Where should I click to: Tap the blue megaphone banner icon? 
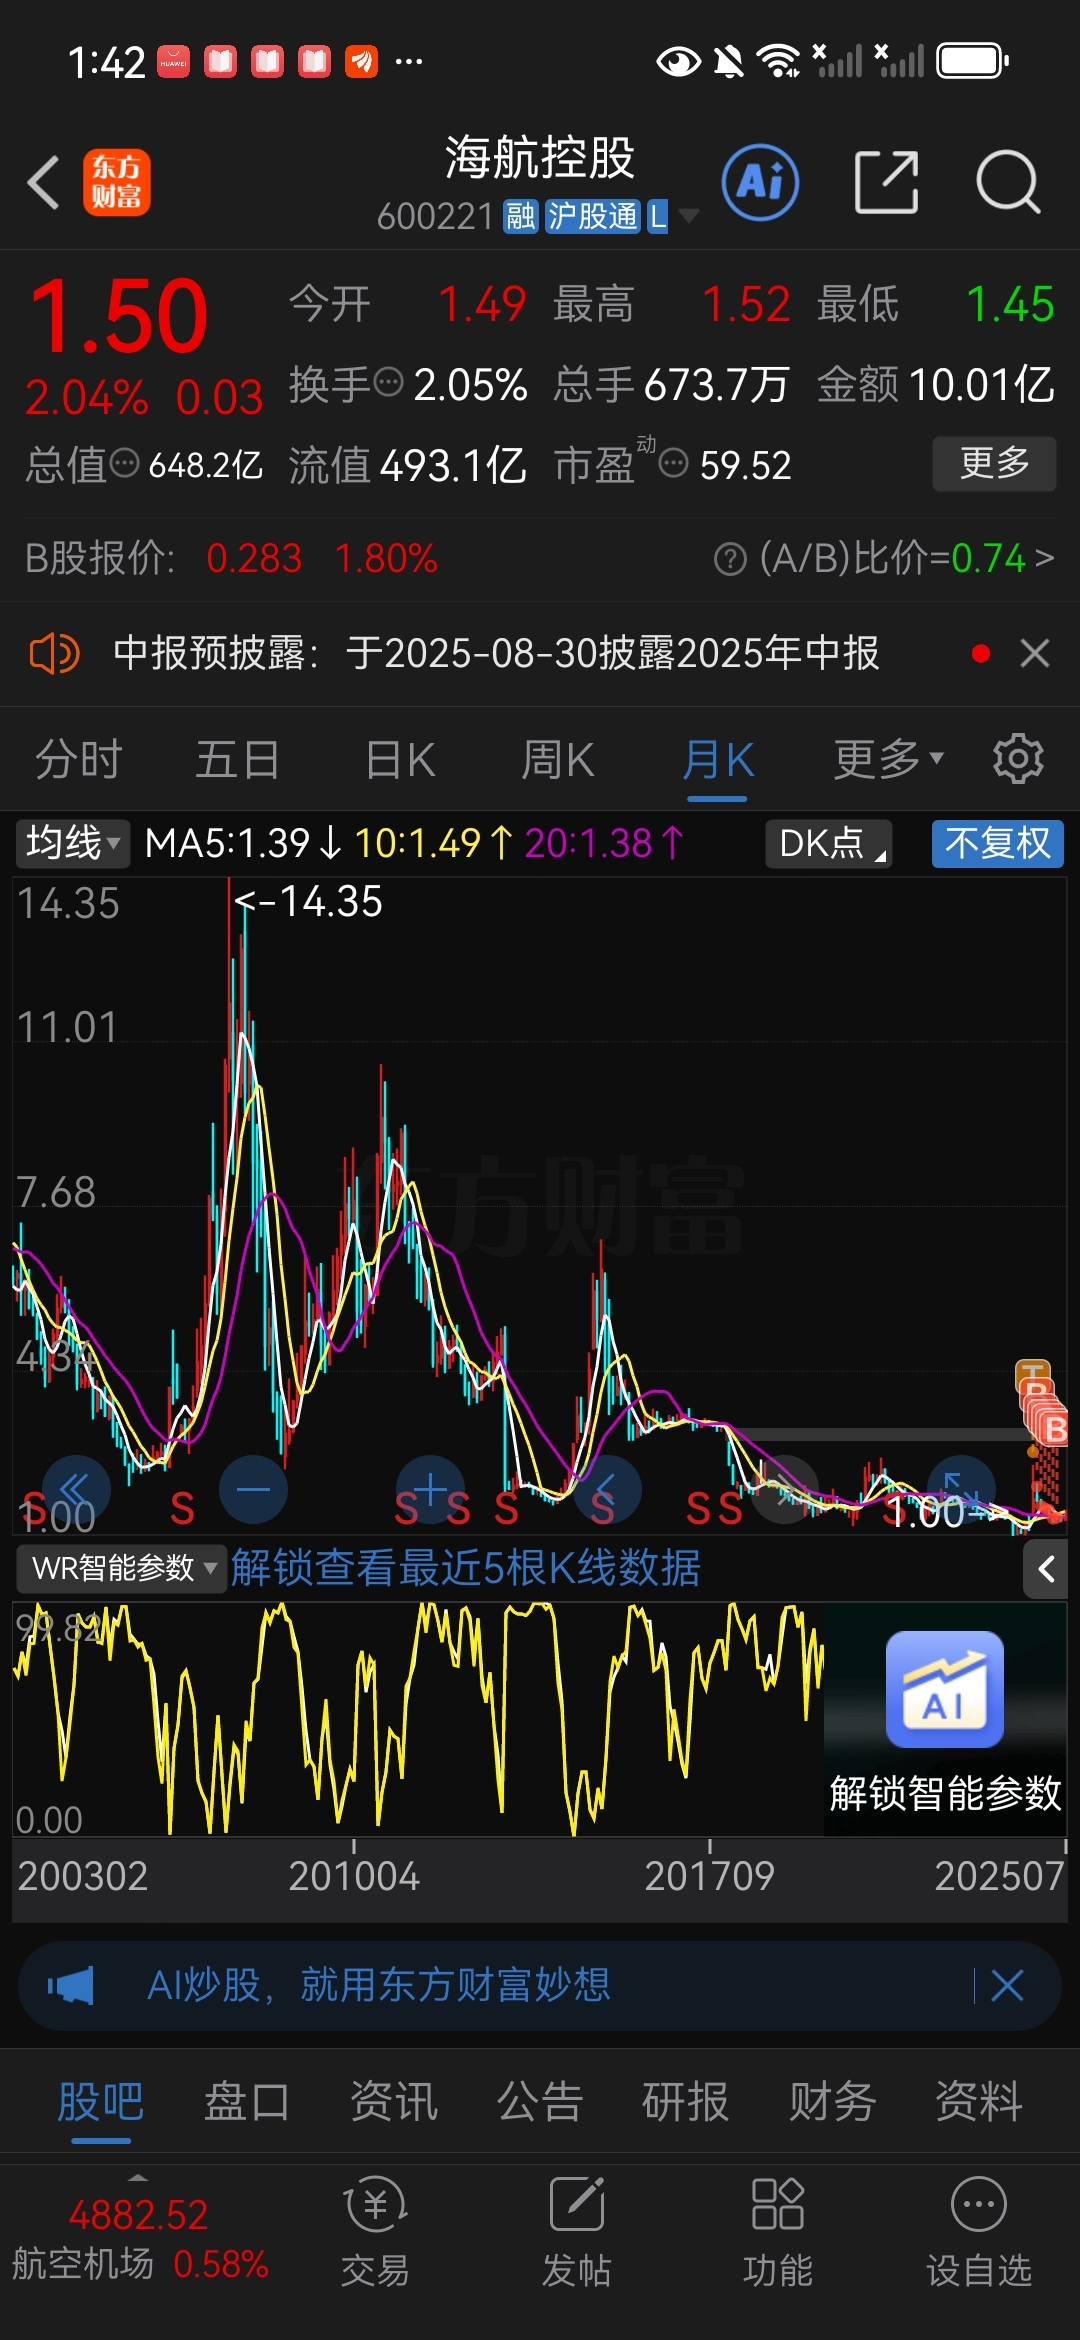click(x=70, y=1985)
